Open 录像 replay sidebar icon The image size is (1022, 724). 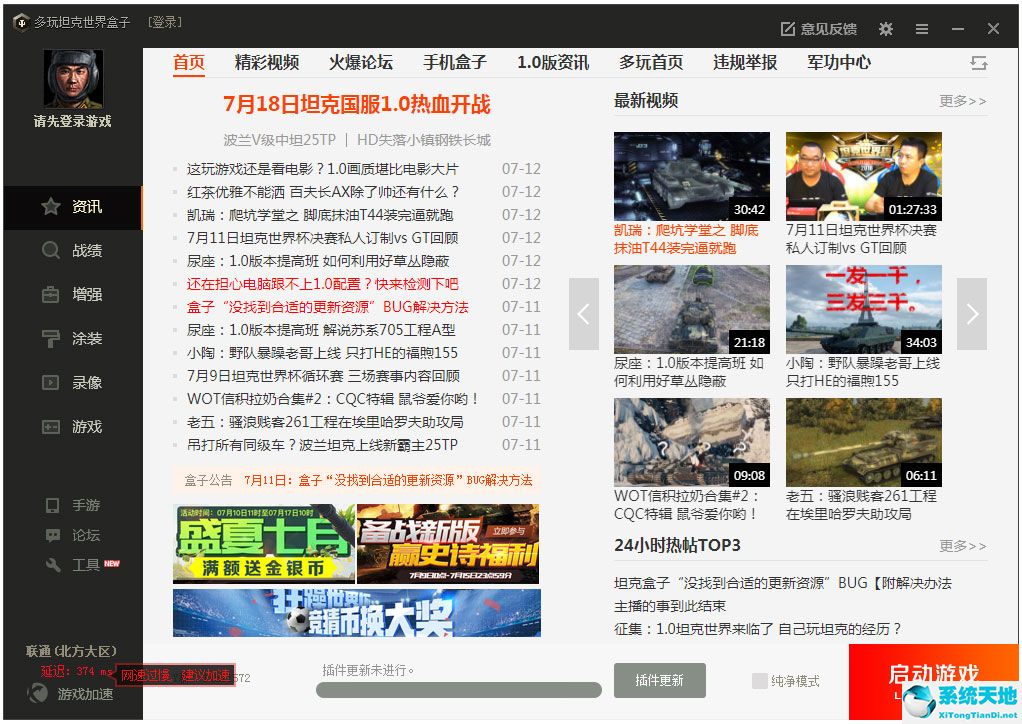[51, 383]
